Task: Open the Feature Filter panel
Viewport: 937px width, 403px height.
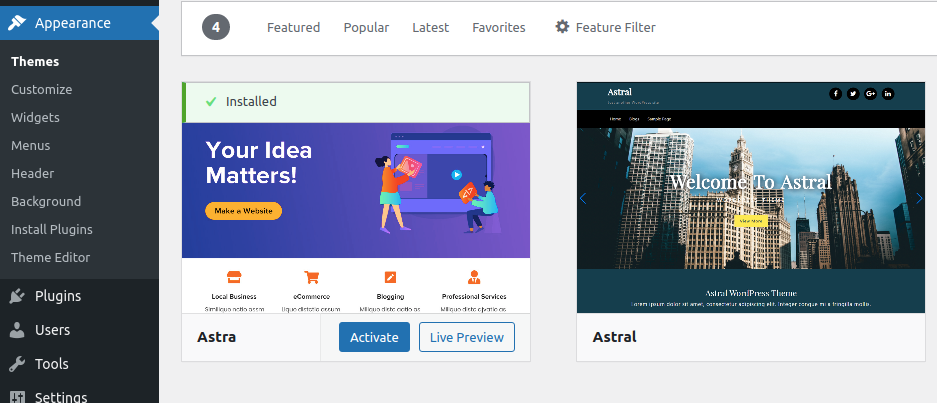Action: tap(605, 28)
